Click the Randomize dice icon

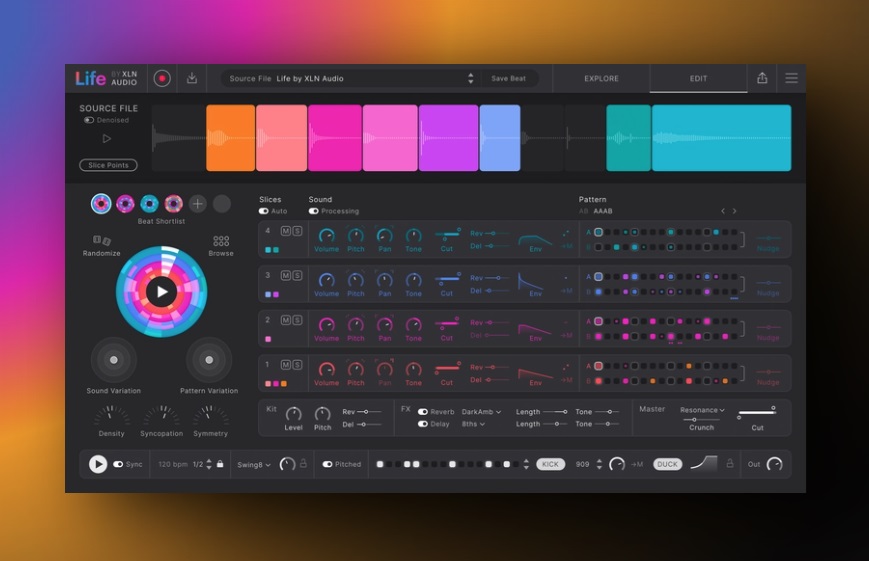click(x=101, y=240)
